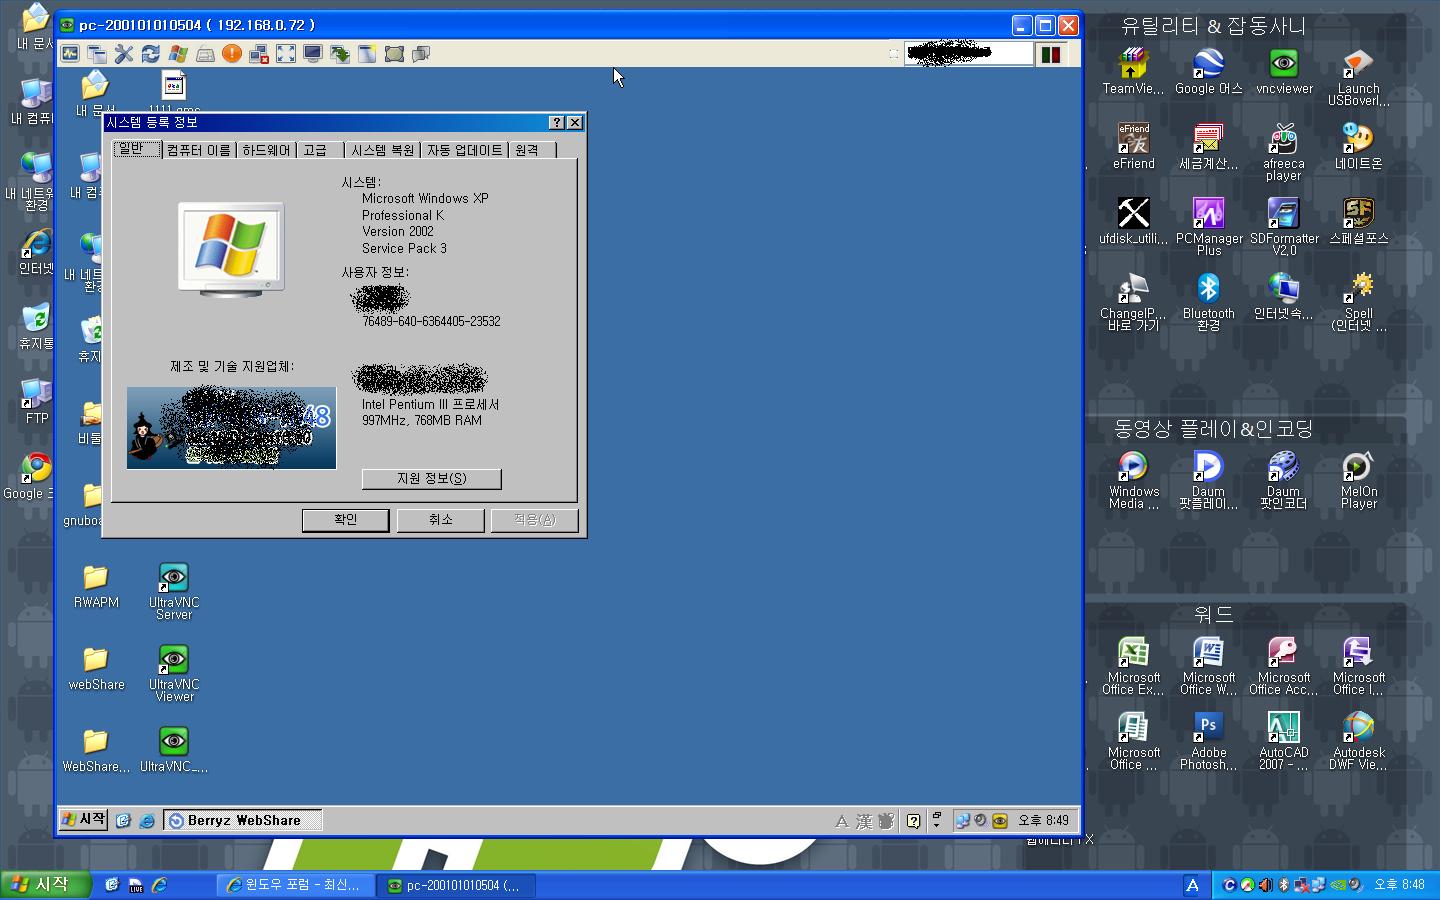
Task: Click the 일반 tab
Action: 136,148
